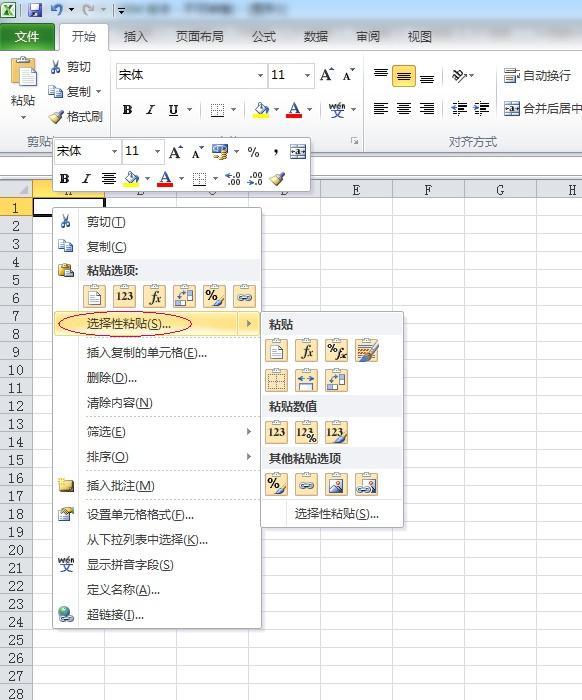582x700 pixels.
Task: Toggle italic in the mini toolbar
Action: pos(86,179)
